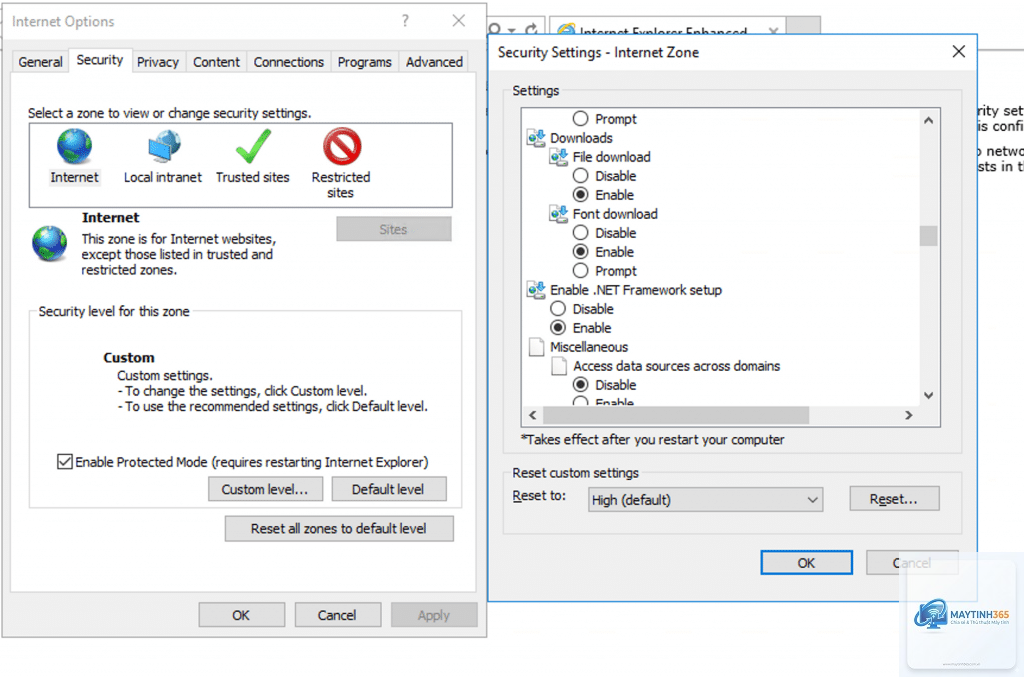The height and width of the screenshot is (677, 1024).
Task: Select Disable under .NET Framework setup
Action: tap(558, 308)
